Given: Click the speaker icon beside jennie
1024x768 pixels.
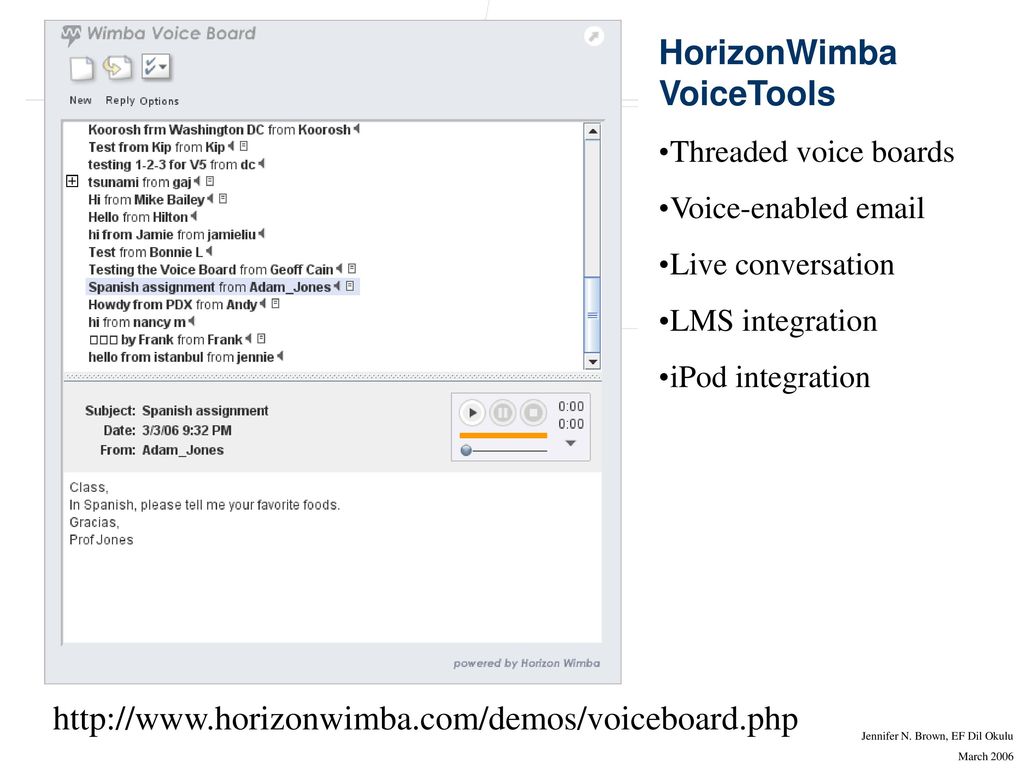Looking at the screenshot, I should click(280, 357).
